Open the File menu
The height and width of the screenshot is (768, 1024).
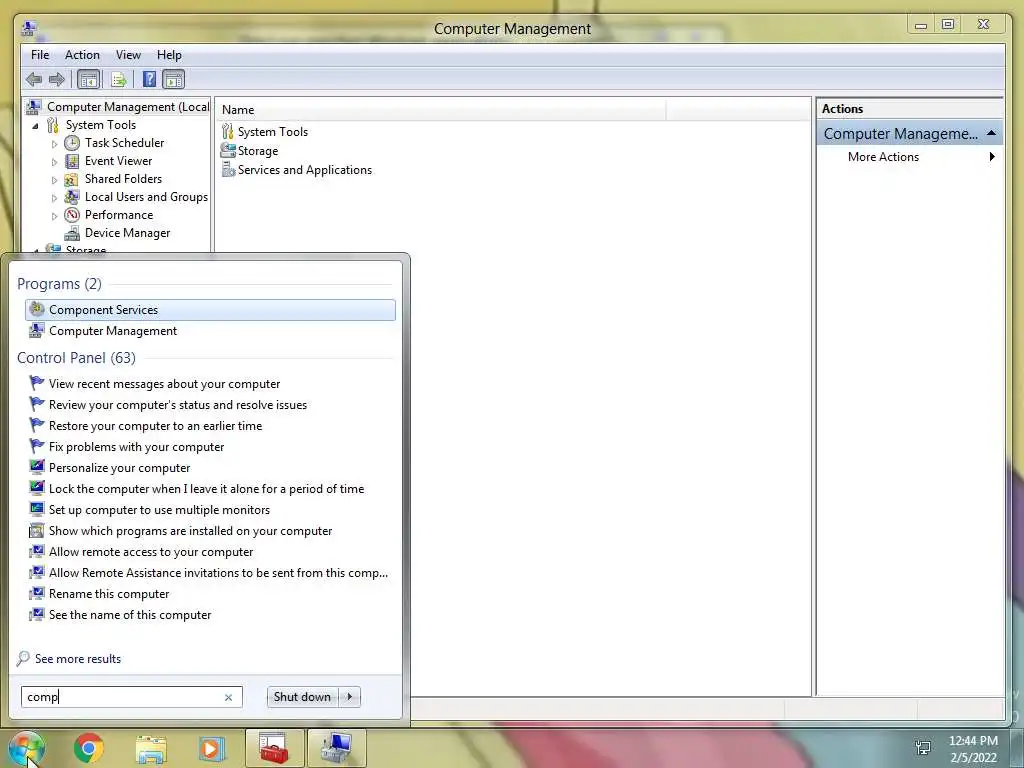[40, 55]
